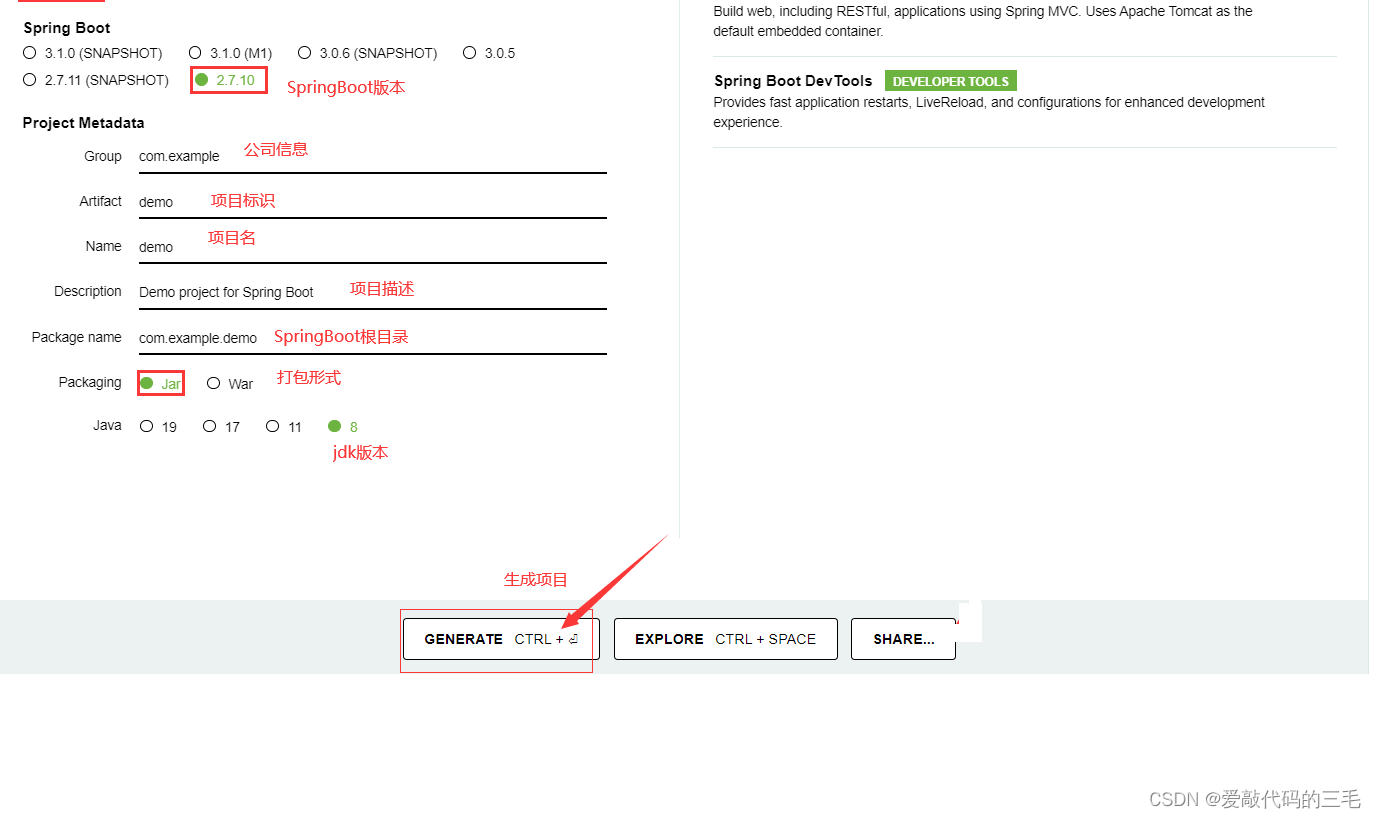This screenshot has width=1376, height=818.
Task: Choose Java version 19
Action: coord(159,426)
